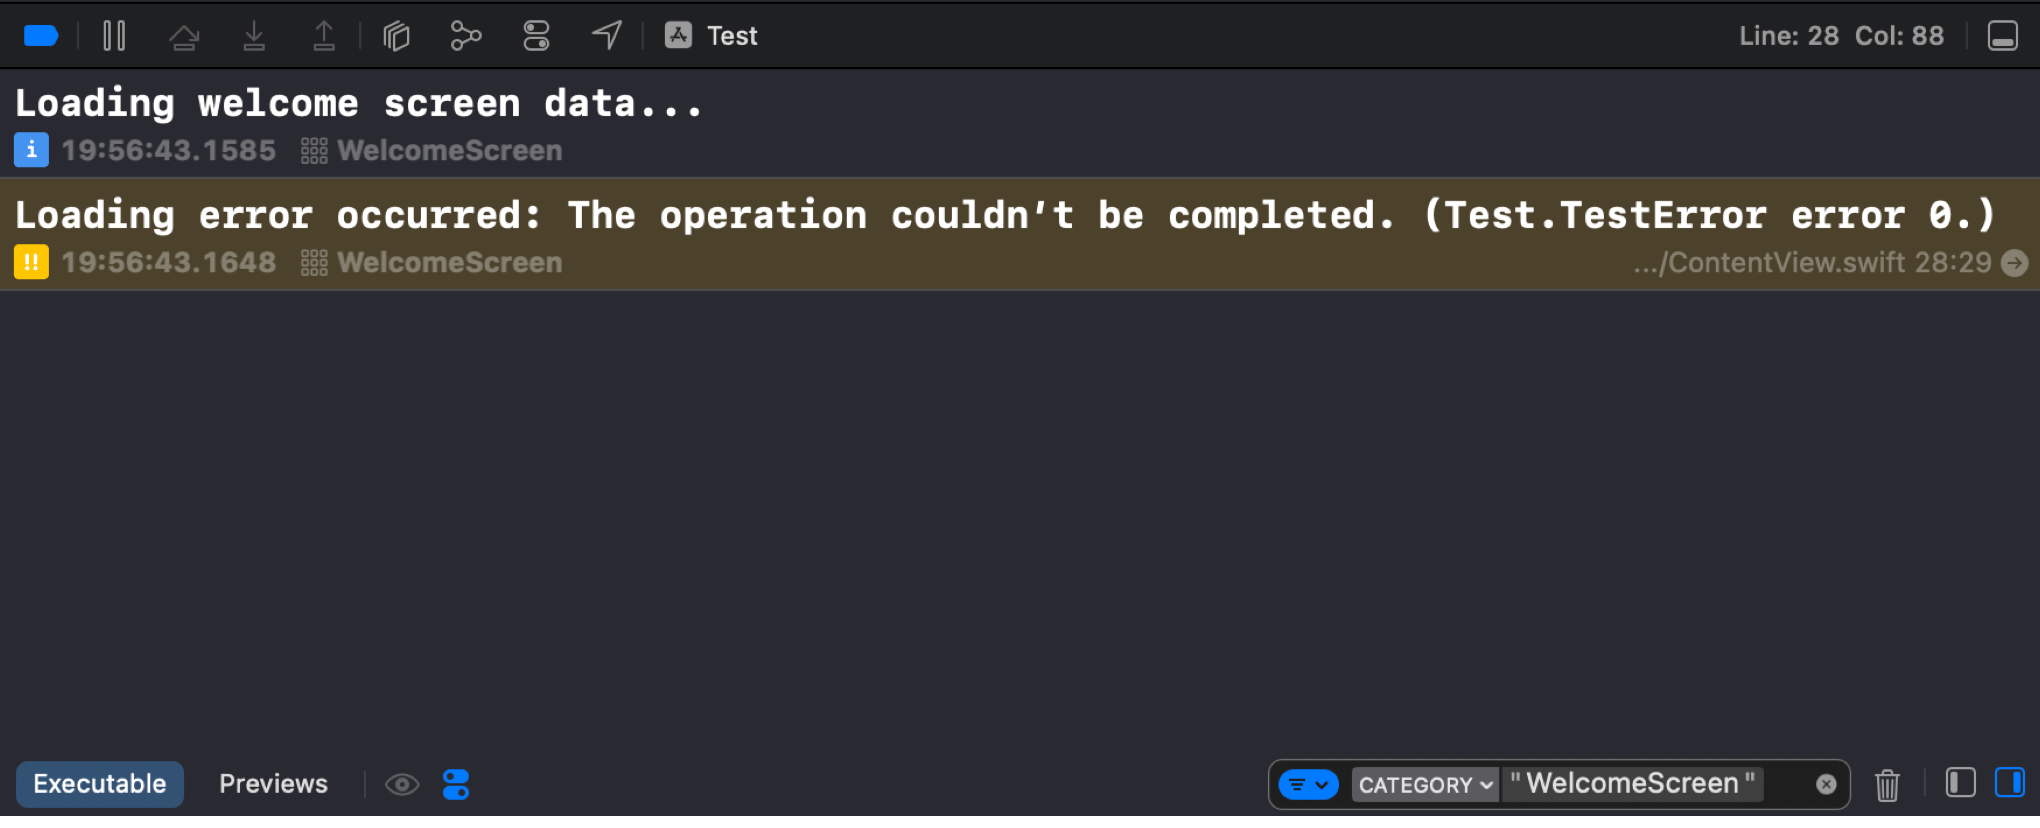Open the Debug View Hierarchy inspector
The width and height of the screenshot is (2040, 828).
tap(396, 35)
